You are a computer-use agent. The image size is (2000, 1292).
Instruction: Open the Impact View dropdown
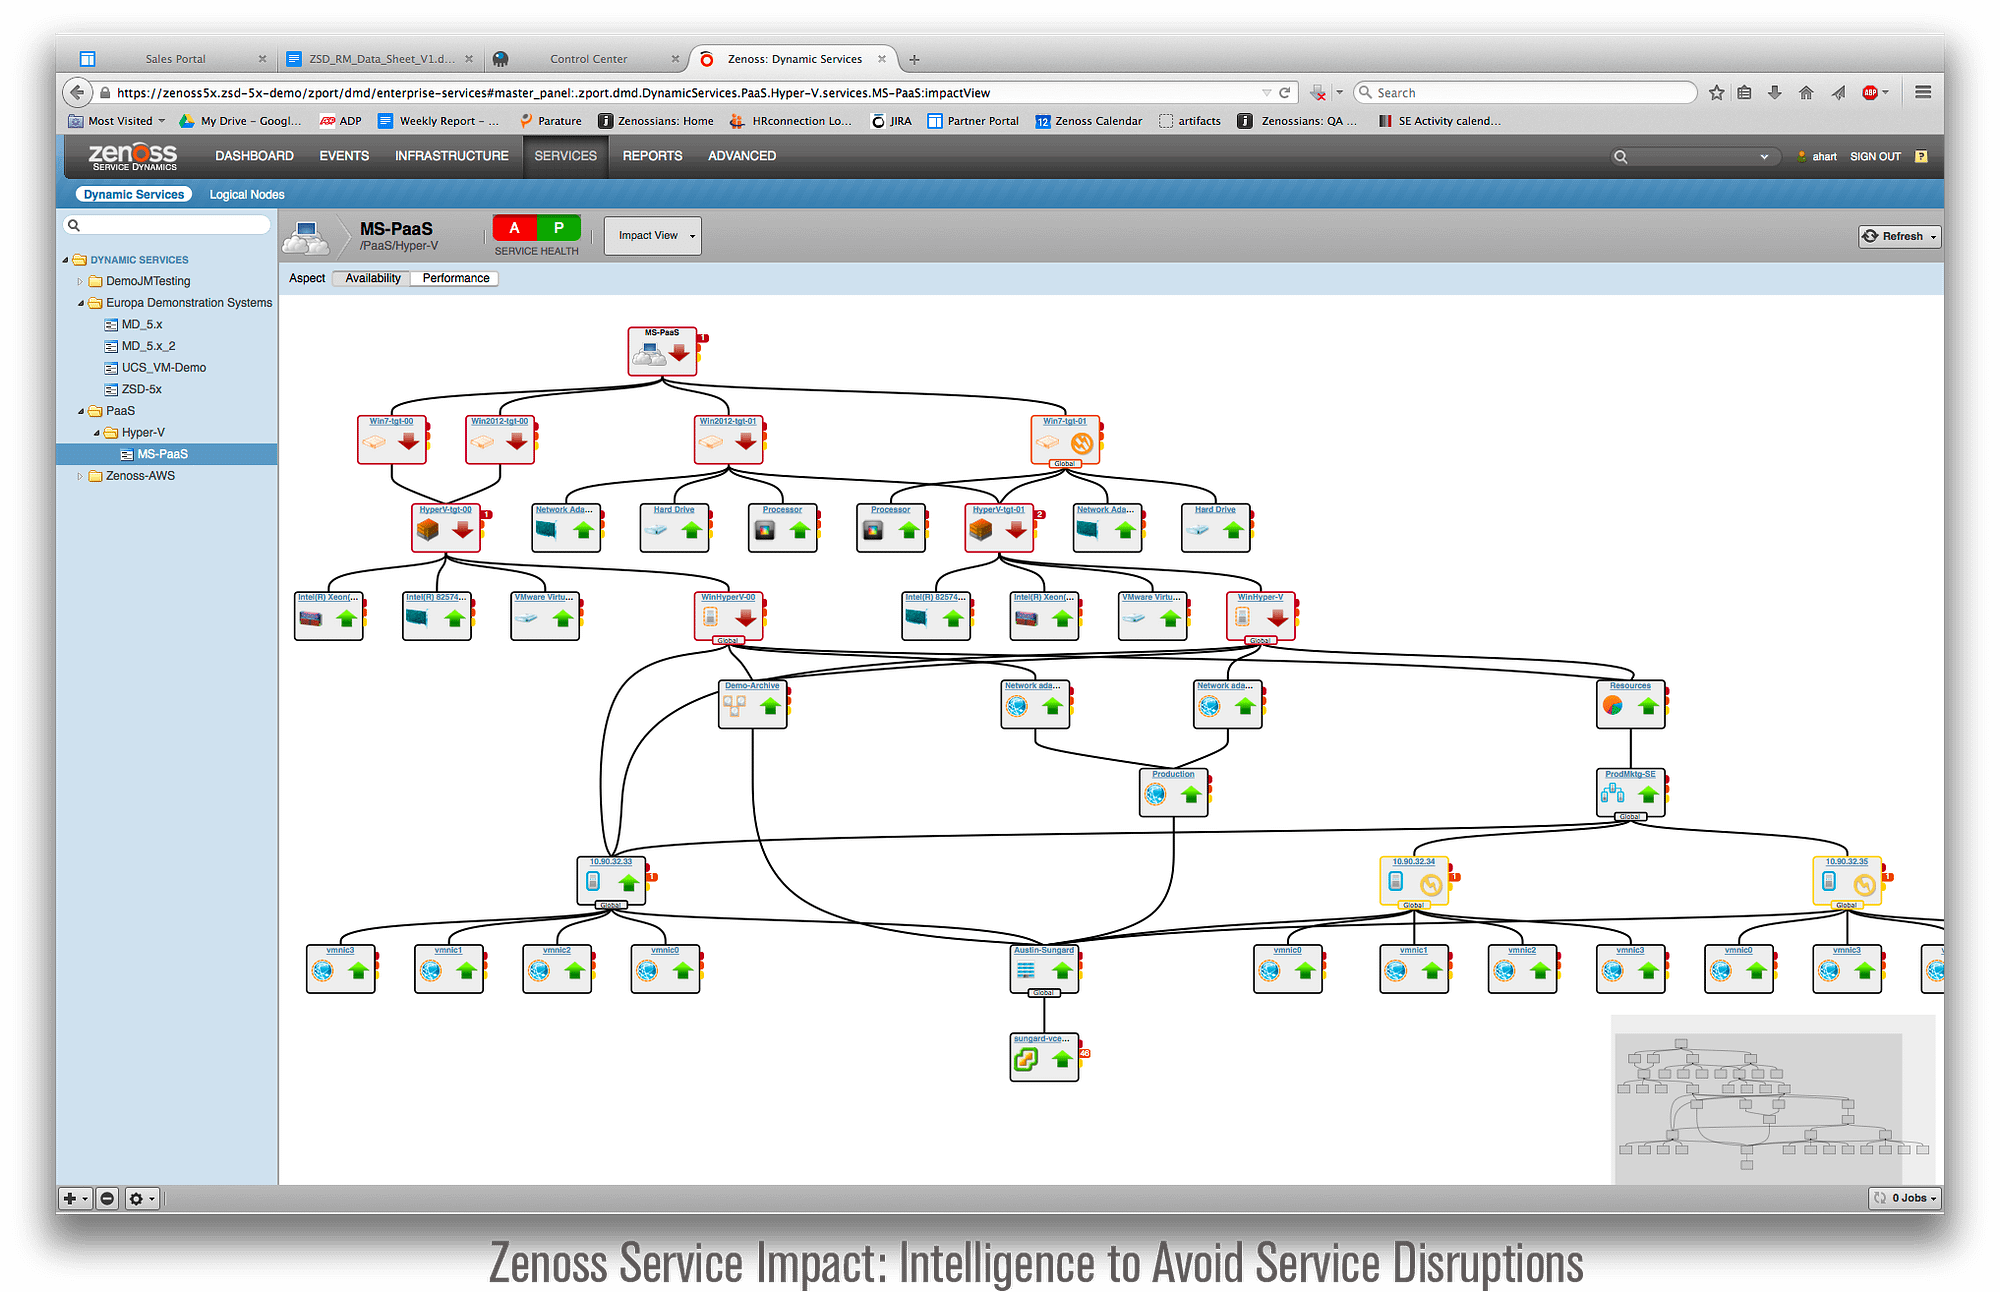(x=653, y=236)
